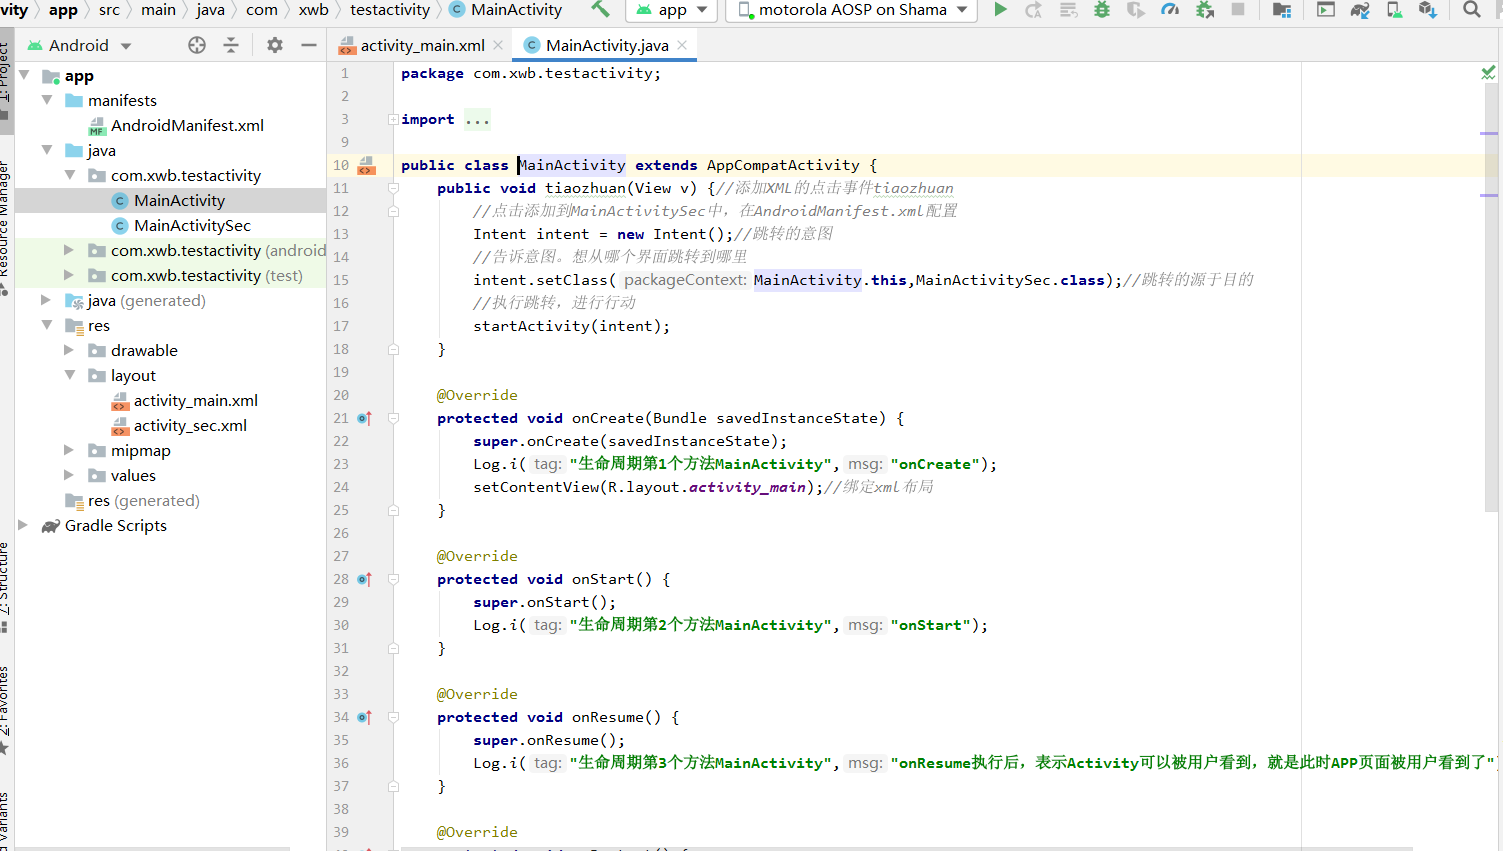Switch to the activity_main.xml tab
1503x851 pixels.
pos(421,44)
